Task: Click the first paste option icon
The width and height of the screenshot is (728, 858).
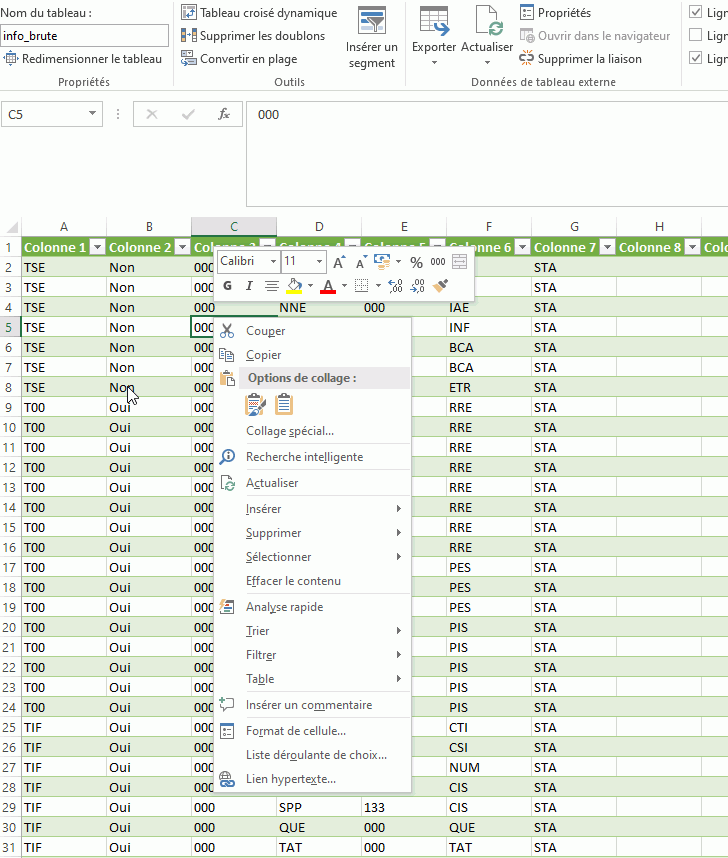Action: click(x=255, y=404)
